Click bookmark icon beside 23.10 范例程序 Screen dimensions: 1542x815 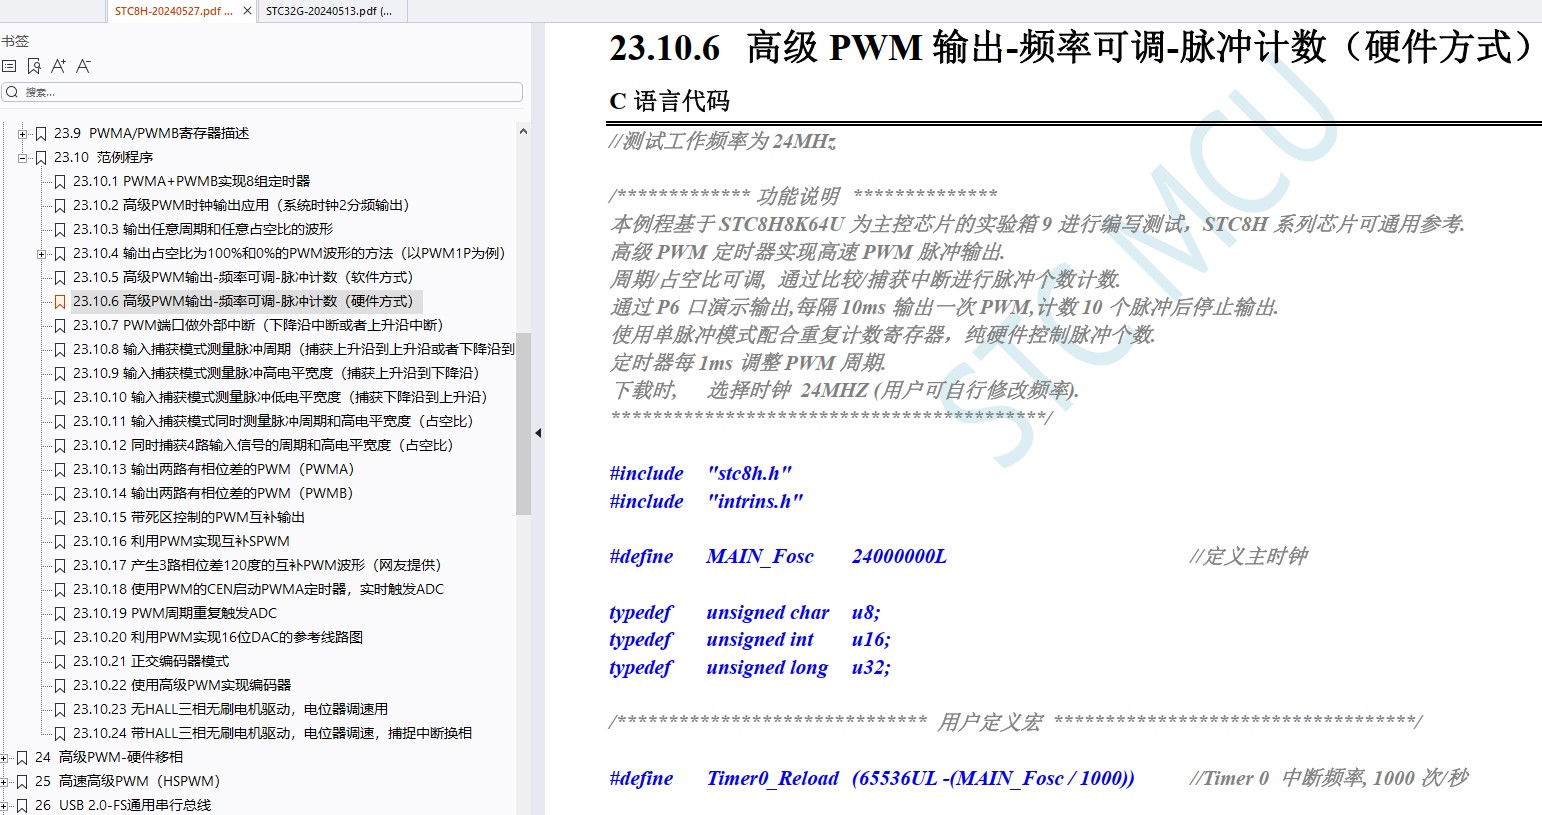(x=41, y=157)
